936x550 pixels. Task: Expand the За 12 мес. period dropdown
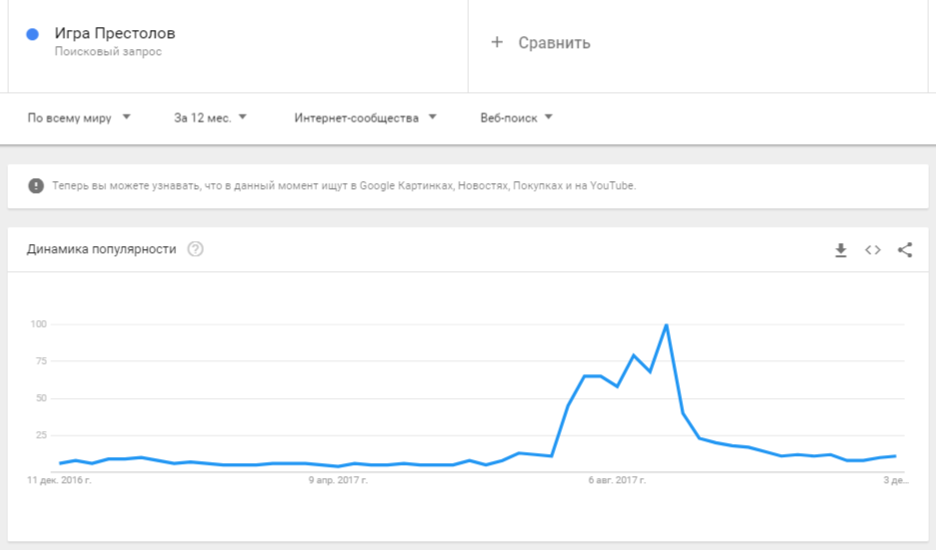[210, 118]
